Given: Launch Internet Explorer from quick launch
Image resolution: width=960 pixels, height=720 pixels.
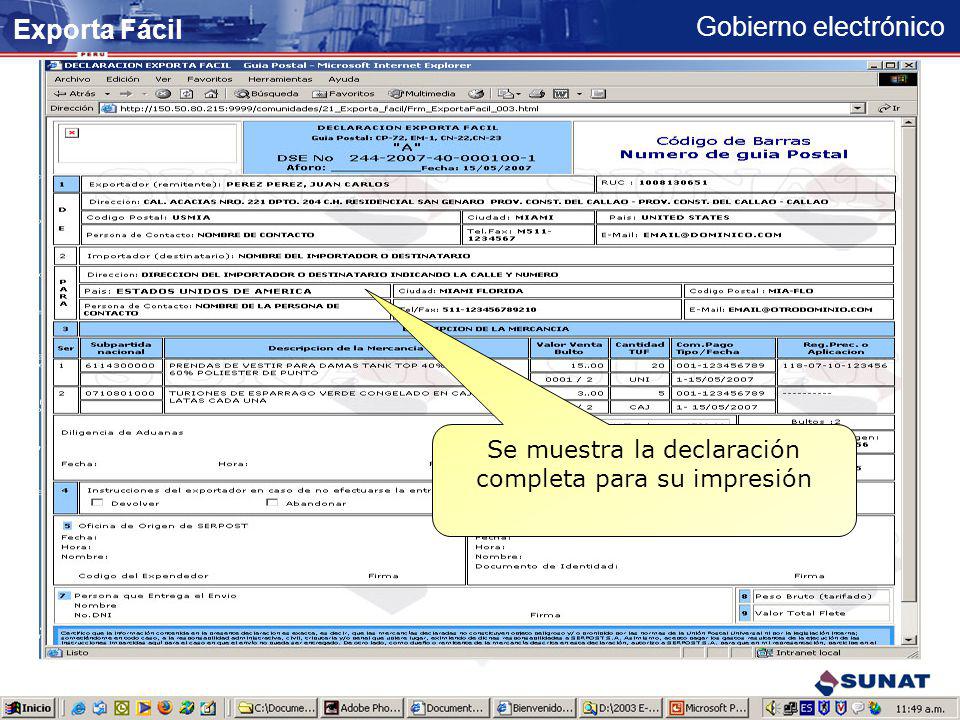Looking at the screenshot, I should [x=78, y=708].
